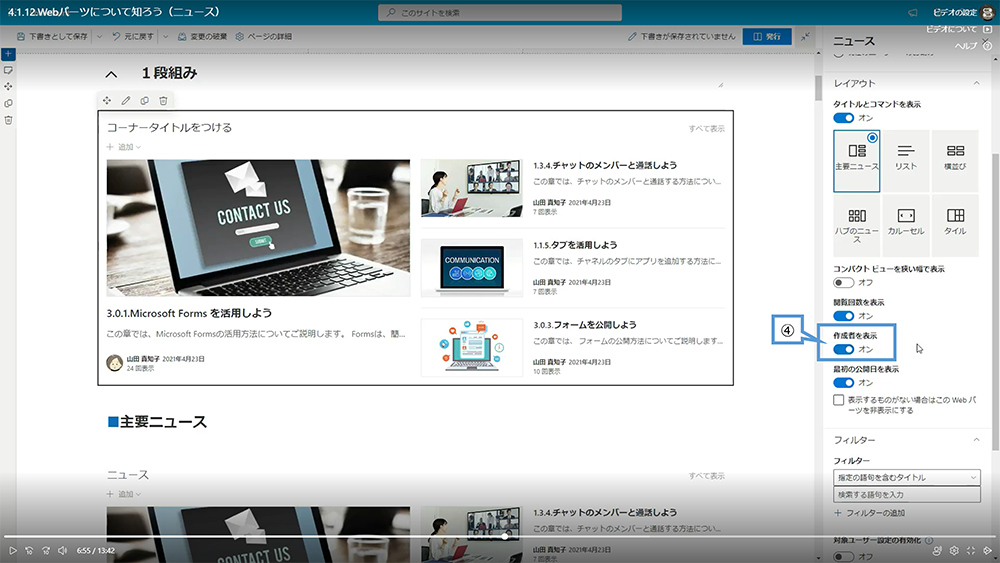Click the duplicate section icon in left rail
The width and height of the screenshot is (1000, 563).
tap(8, 103)
